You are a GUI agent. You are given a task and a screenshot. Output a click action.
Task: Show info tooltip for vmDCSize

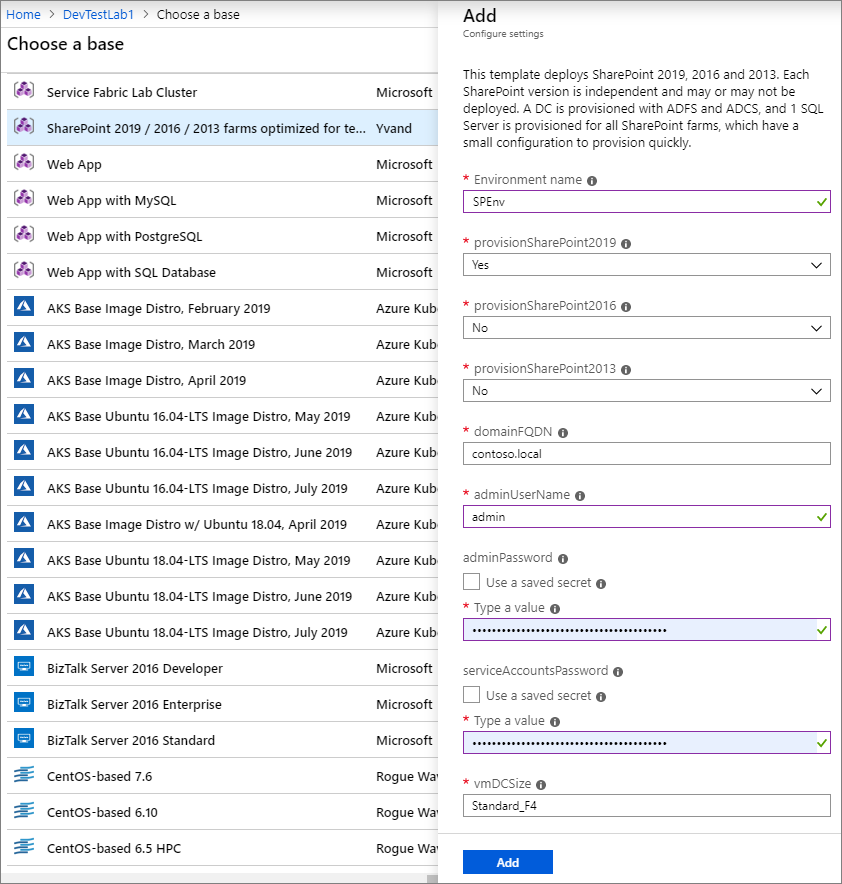point(541,785)
